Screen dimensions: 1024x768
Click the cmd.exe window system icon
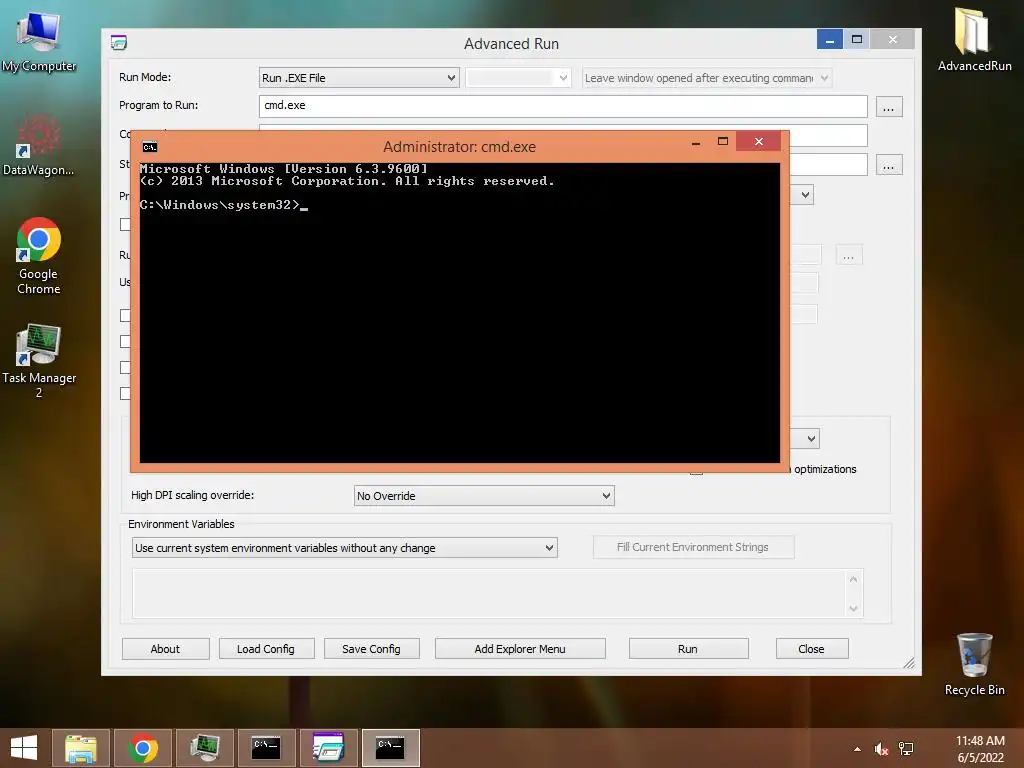[x=150, y=147]
